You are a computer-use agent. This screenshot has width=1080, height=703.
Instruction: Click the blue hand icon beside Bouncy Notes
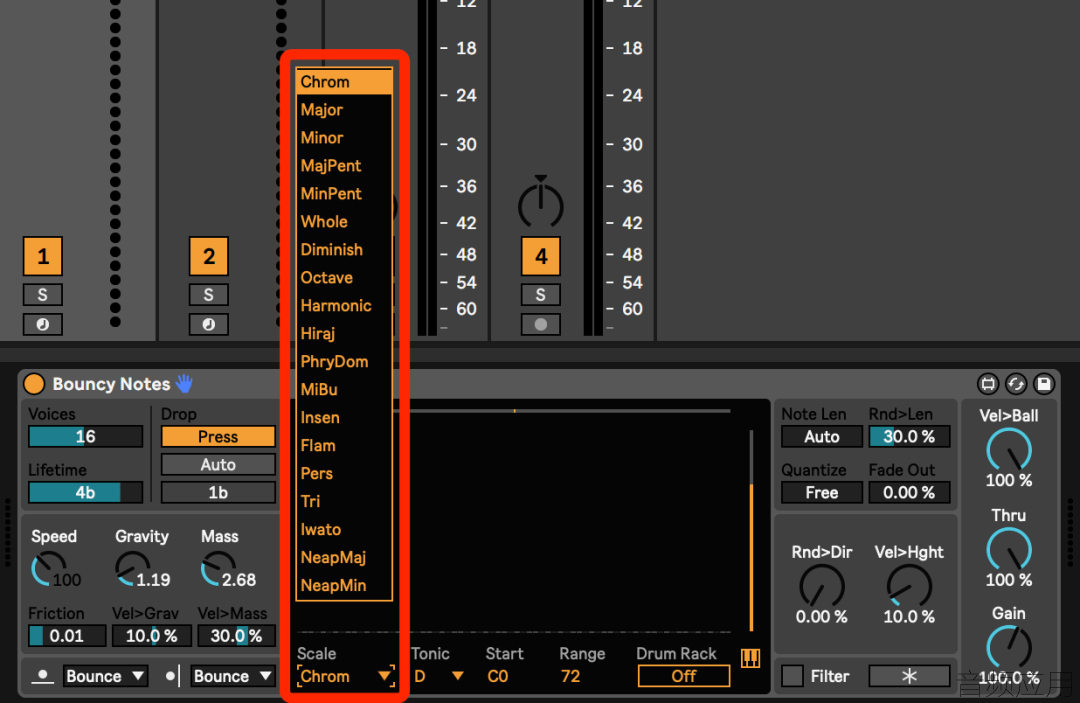click(185, 384)
